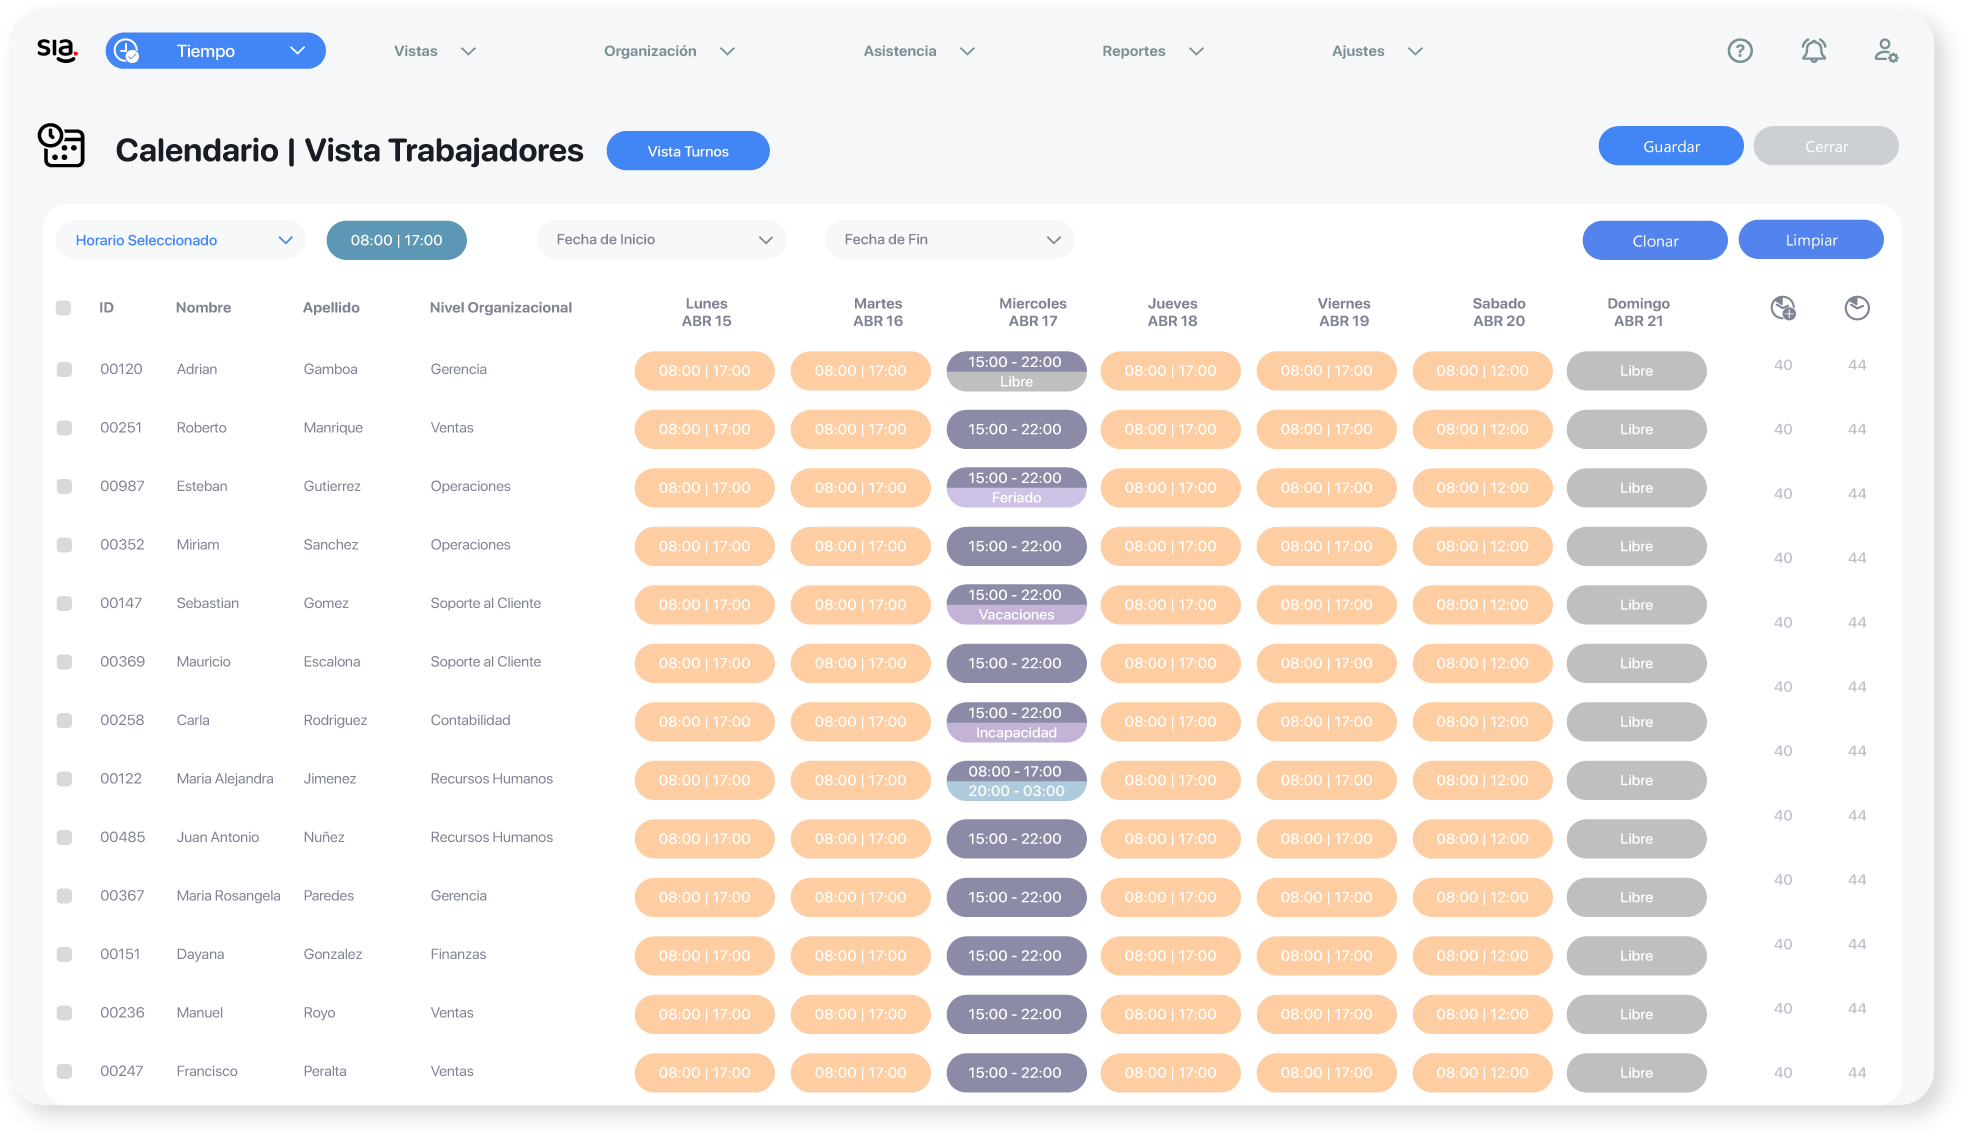Open the Fecha de Fin dropdown

[949, 240]
